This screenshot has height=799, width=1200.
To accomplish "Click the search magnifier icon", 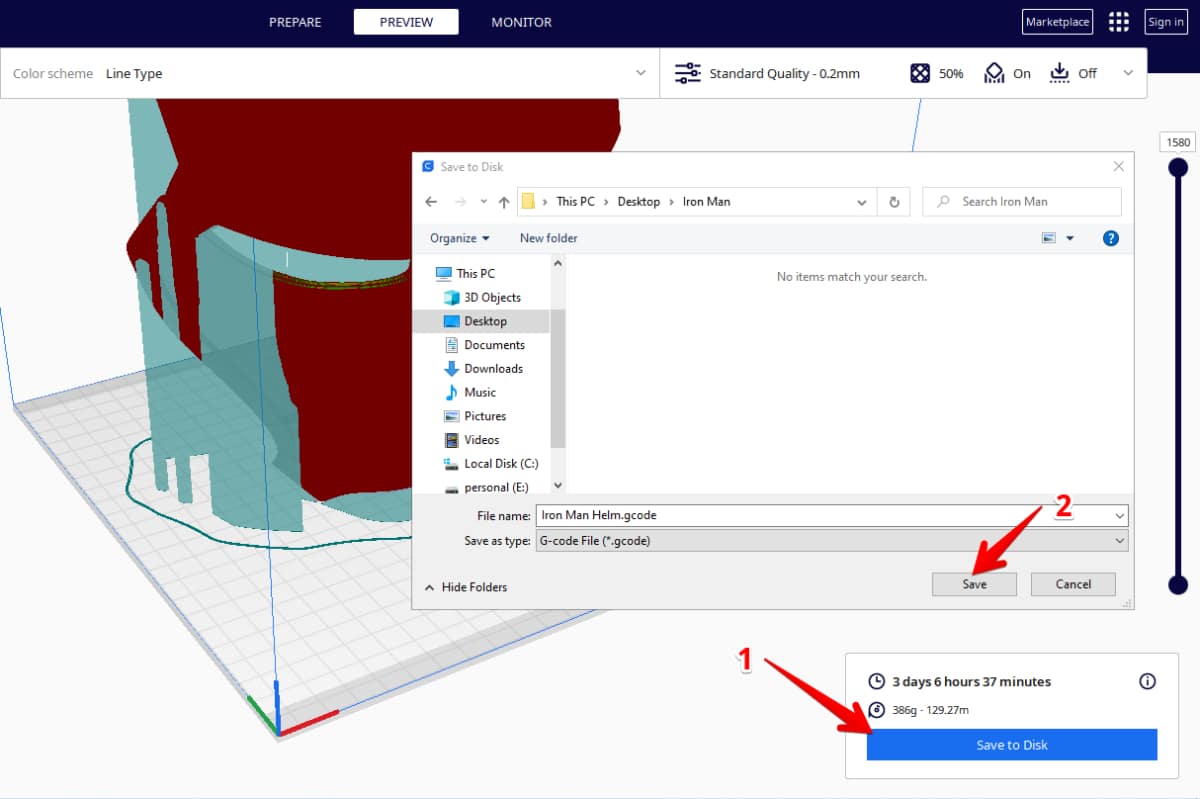I will click(x=943, y=202).
